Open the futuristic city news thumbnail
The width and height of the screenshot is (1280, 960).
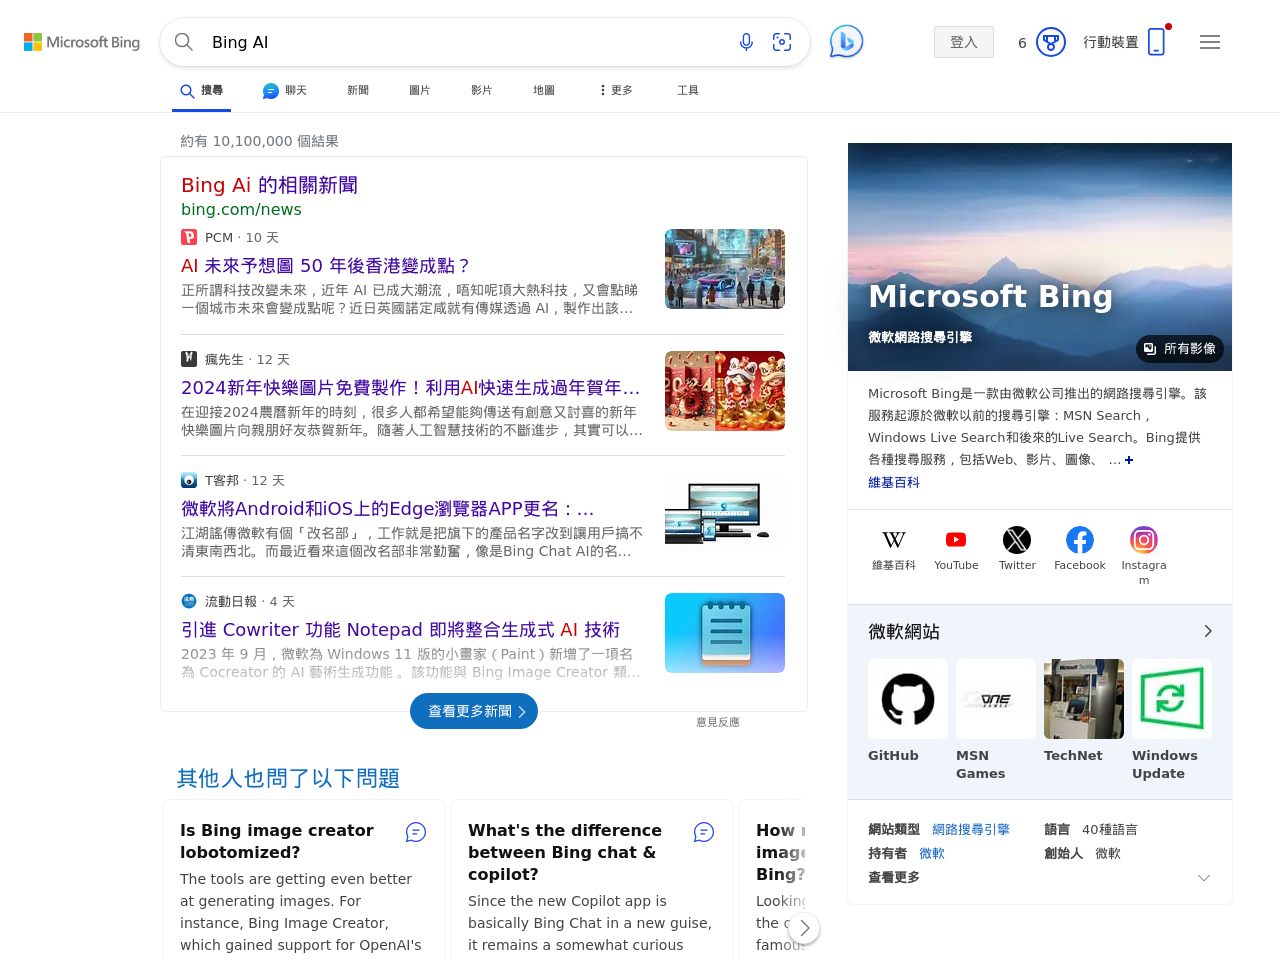(x=725, y=269)
